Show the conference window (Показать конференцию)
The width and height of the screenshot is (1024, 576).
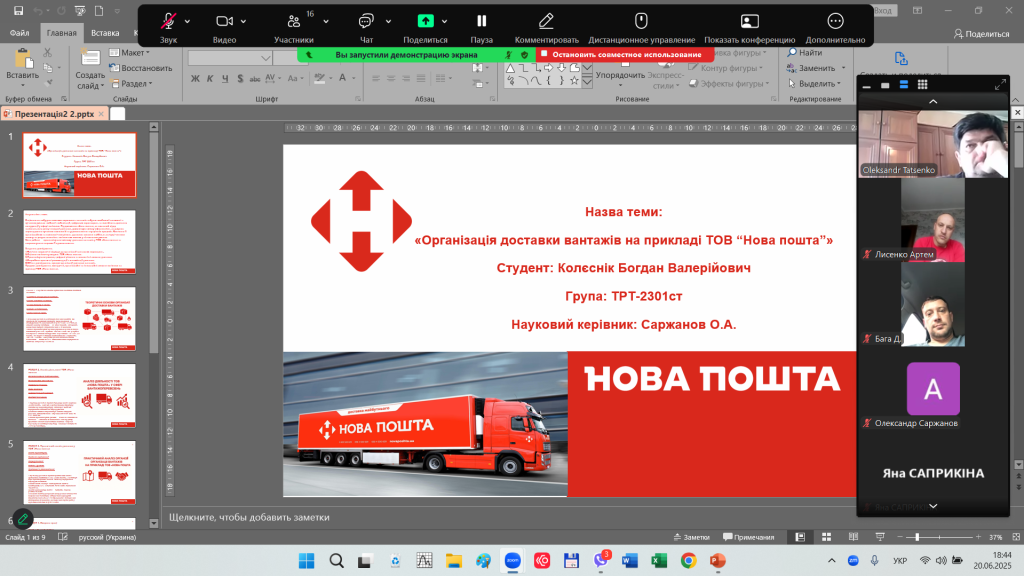pos(749,27)
